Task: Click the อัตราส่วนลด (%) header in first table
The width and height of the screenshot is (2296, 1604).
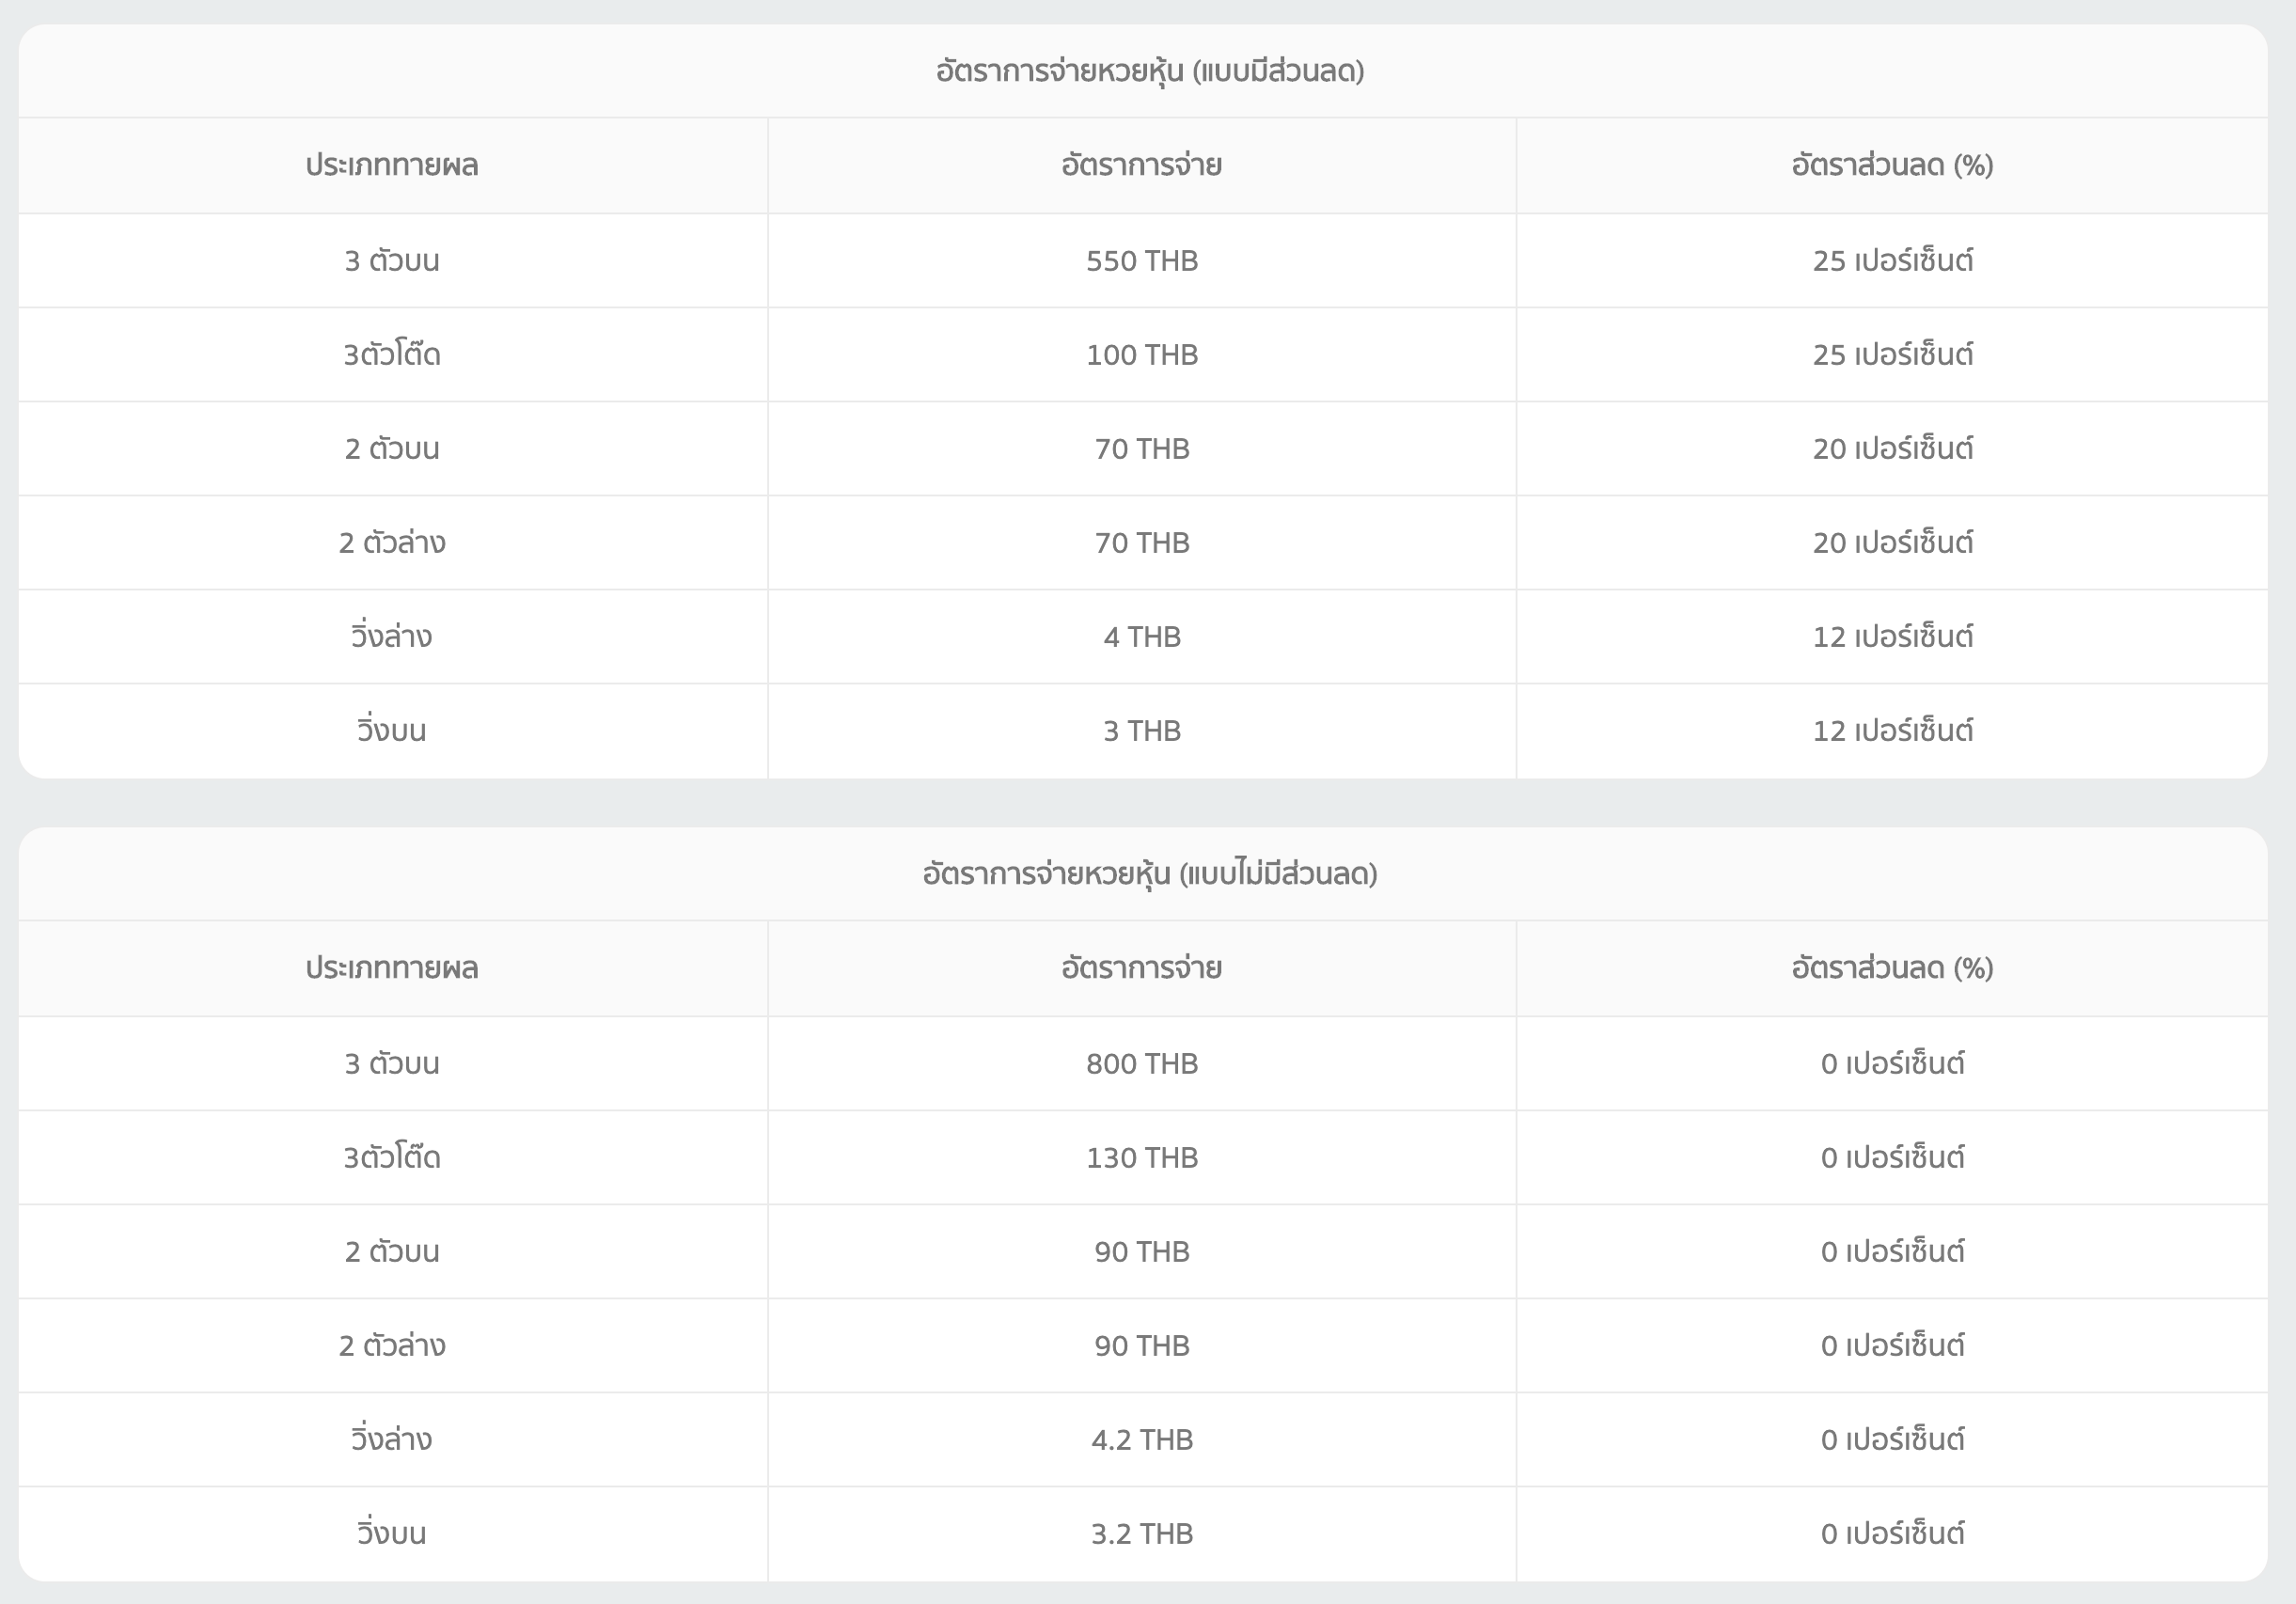Action: coord(1892,165)
